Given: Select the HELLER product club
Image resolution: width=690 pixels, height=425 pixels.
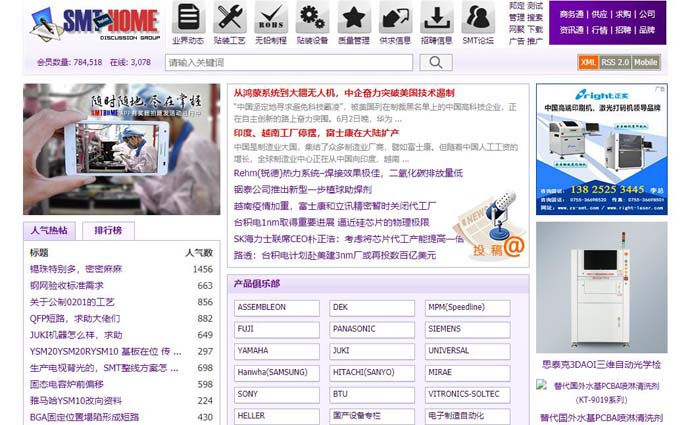Looking at the screenshot, I should point(277,416).
